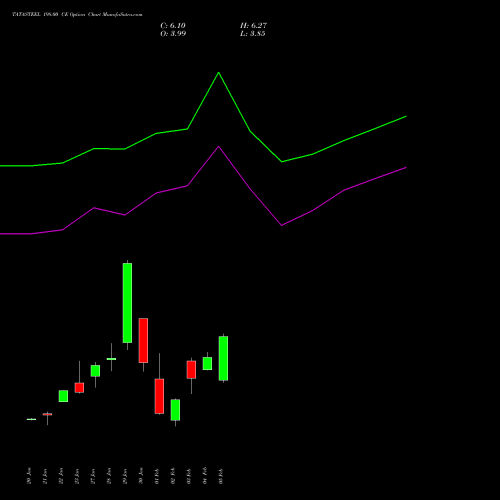Image resolution: width=500 pixels, height=500 pixels.
Task: Click the last green candle above 05 Feb
Action: coord(223,358)
